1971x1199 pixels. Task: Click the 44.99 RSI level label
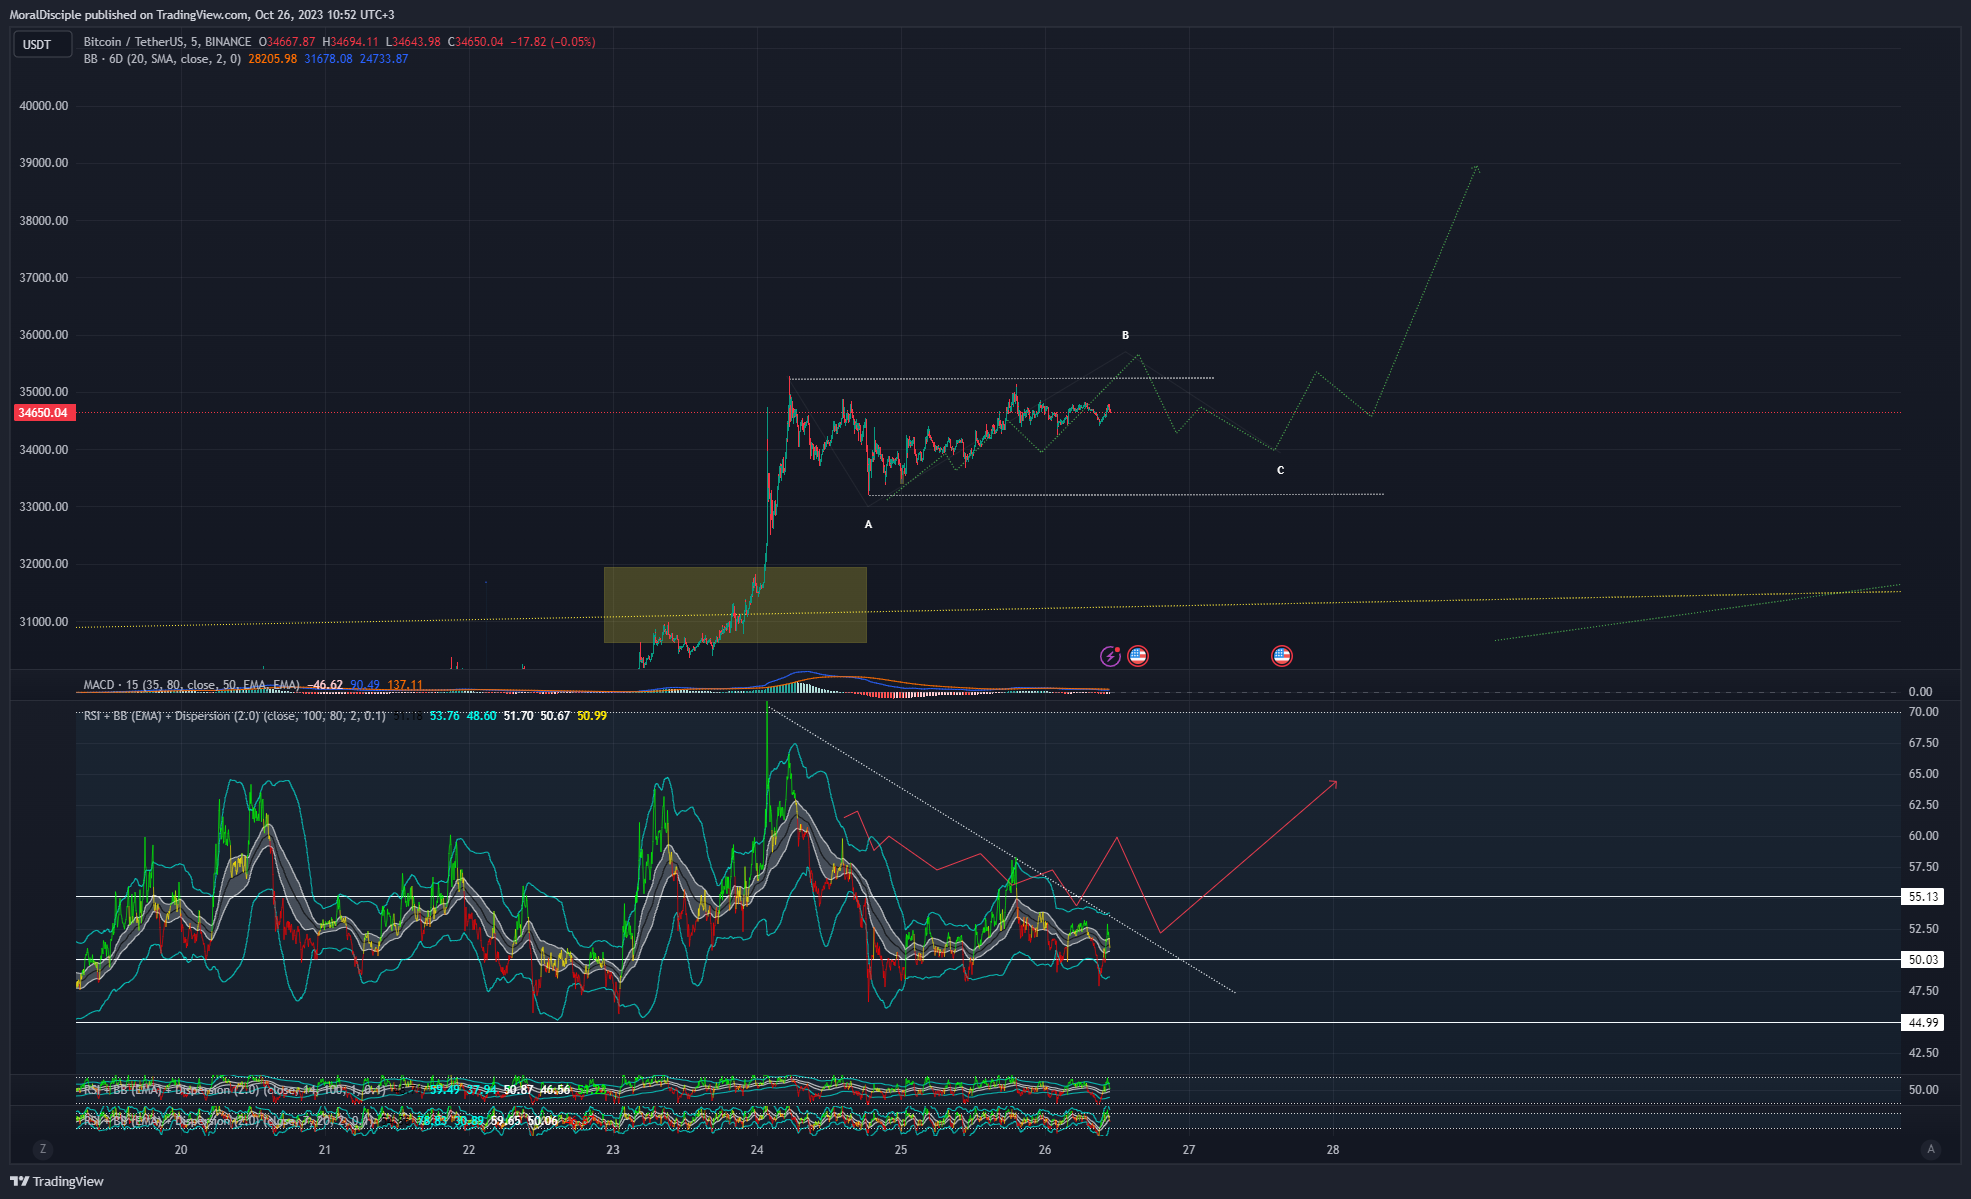click(x=1922, y=1023)
